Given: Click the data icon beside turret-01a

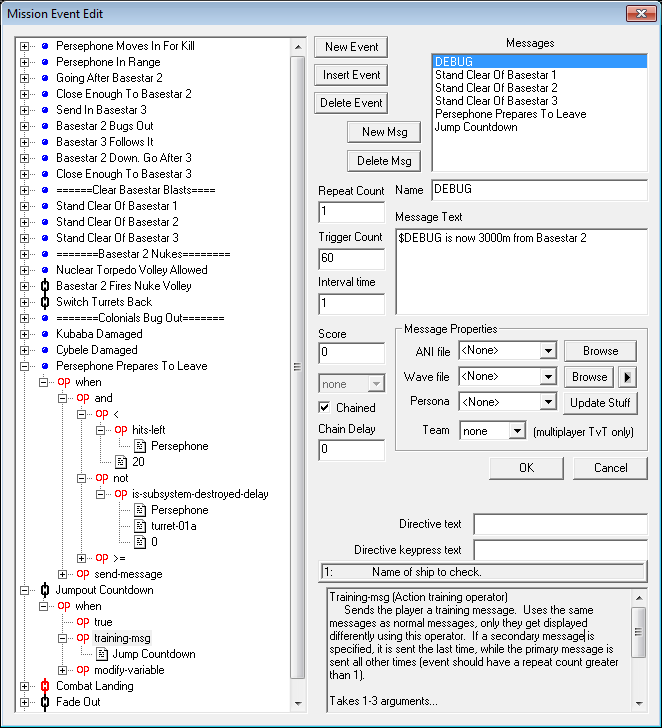Looking at the screenshot, I should point(140,526).
